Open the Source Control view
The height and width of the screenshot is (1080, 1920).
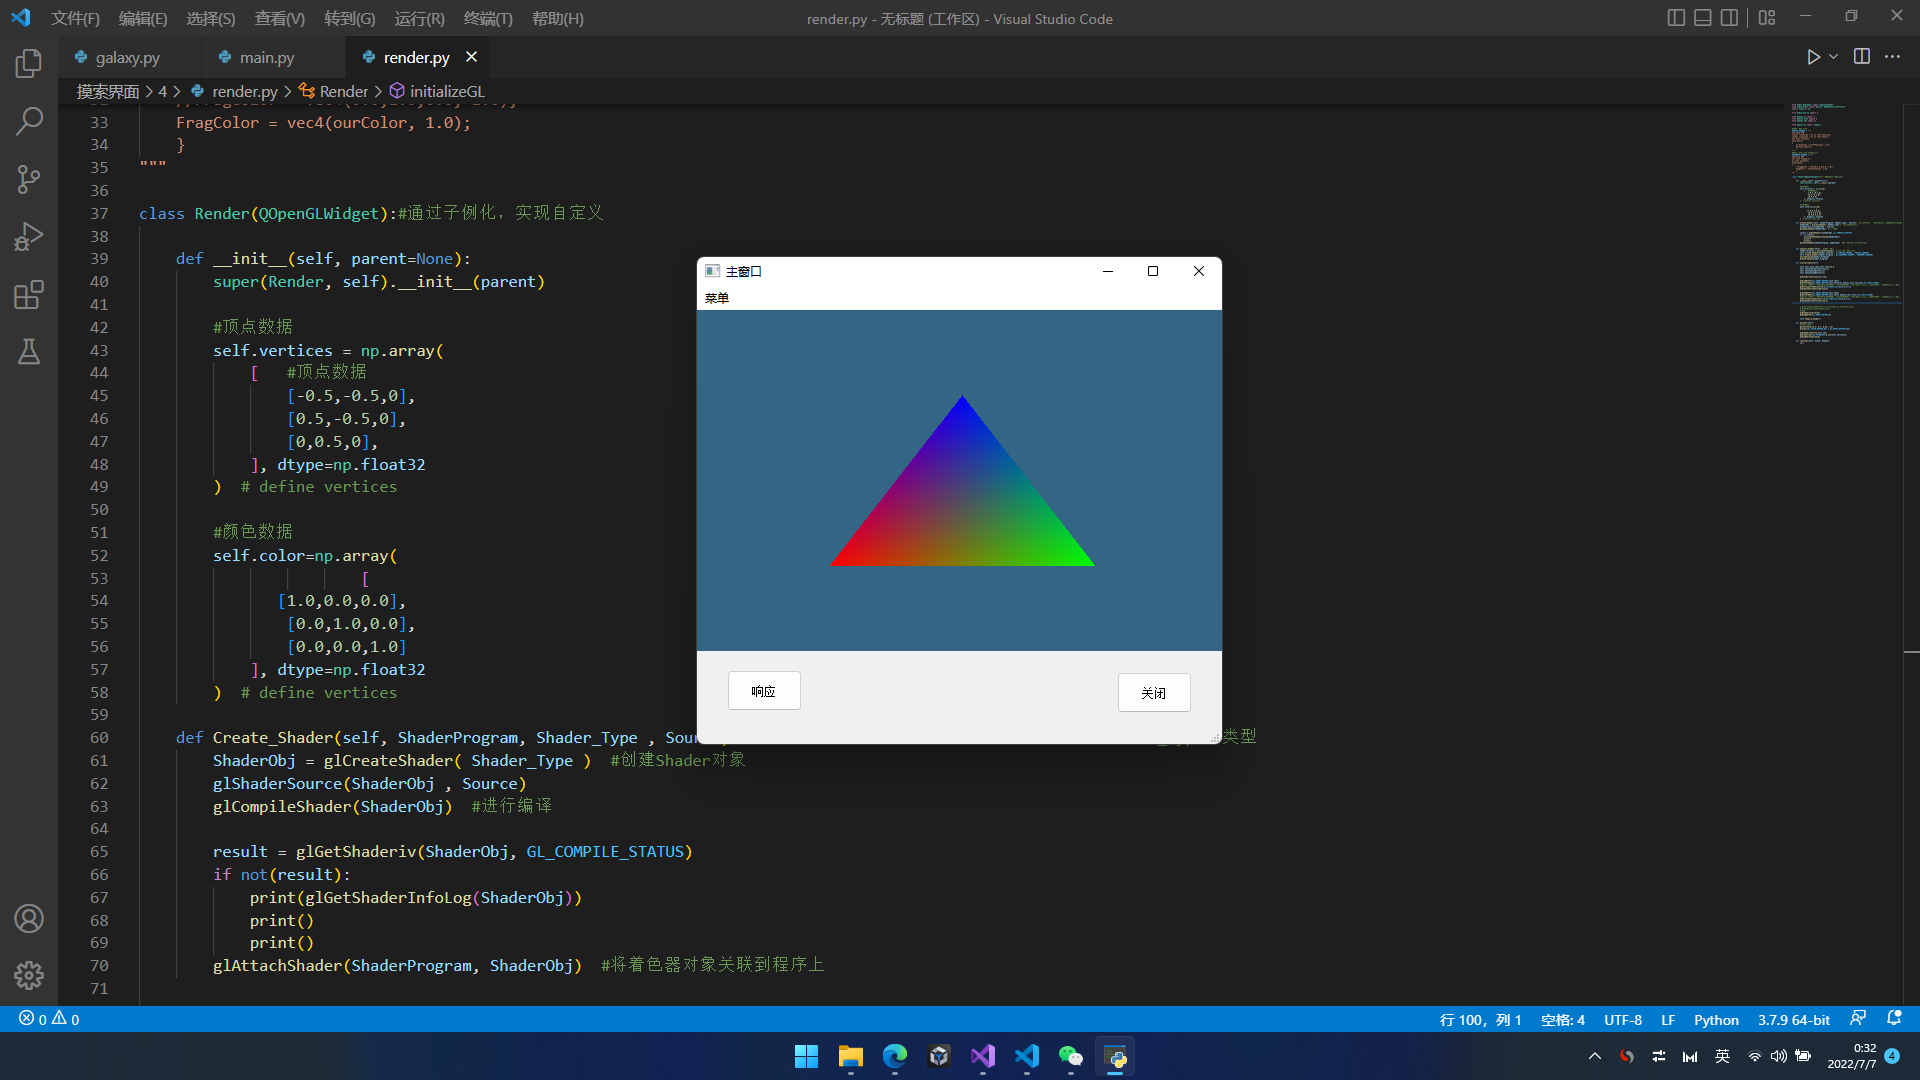click(x=29, y=180)
